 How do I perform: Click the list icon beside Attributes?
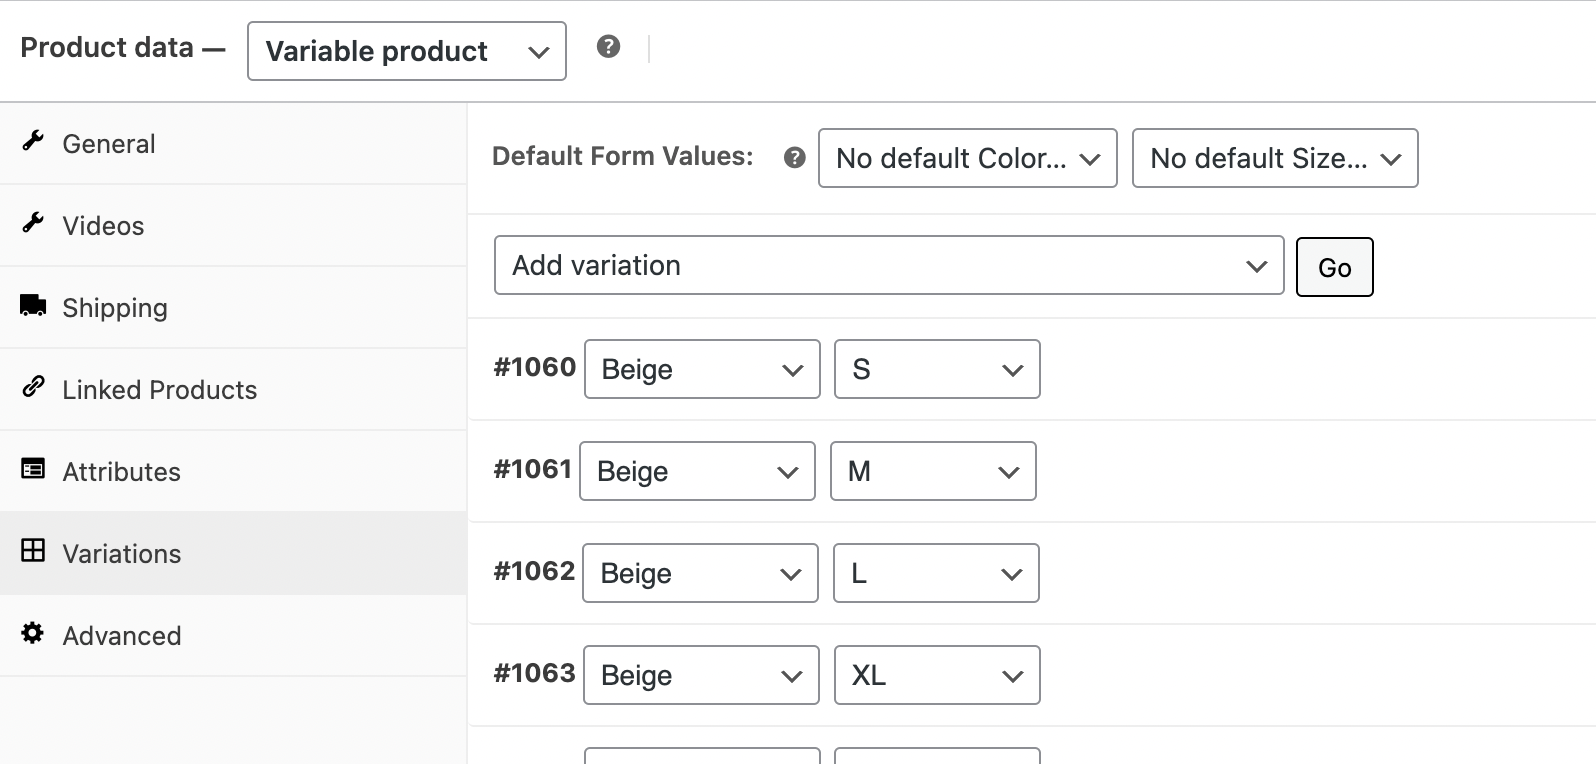pos(33,469)
